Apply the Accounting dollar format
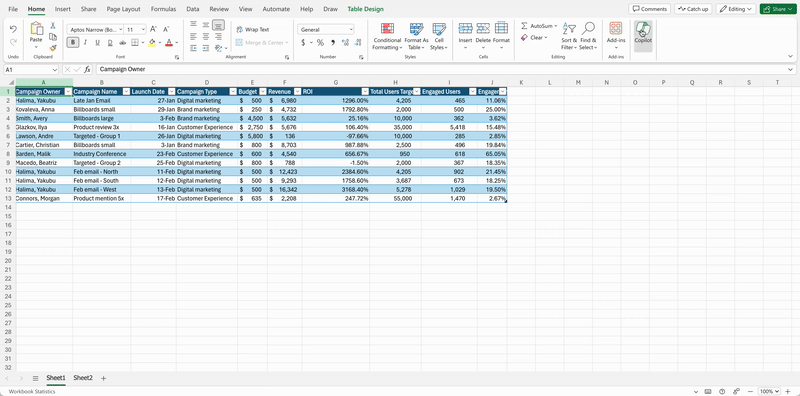The image size is (800, 396). 303,42
